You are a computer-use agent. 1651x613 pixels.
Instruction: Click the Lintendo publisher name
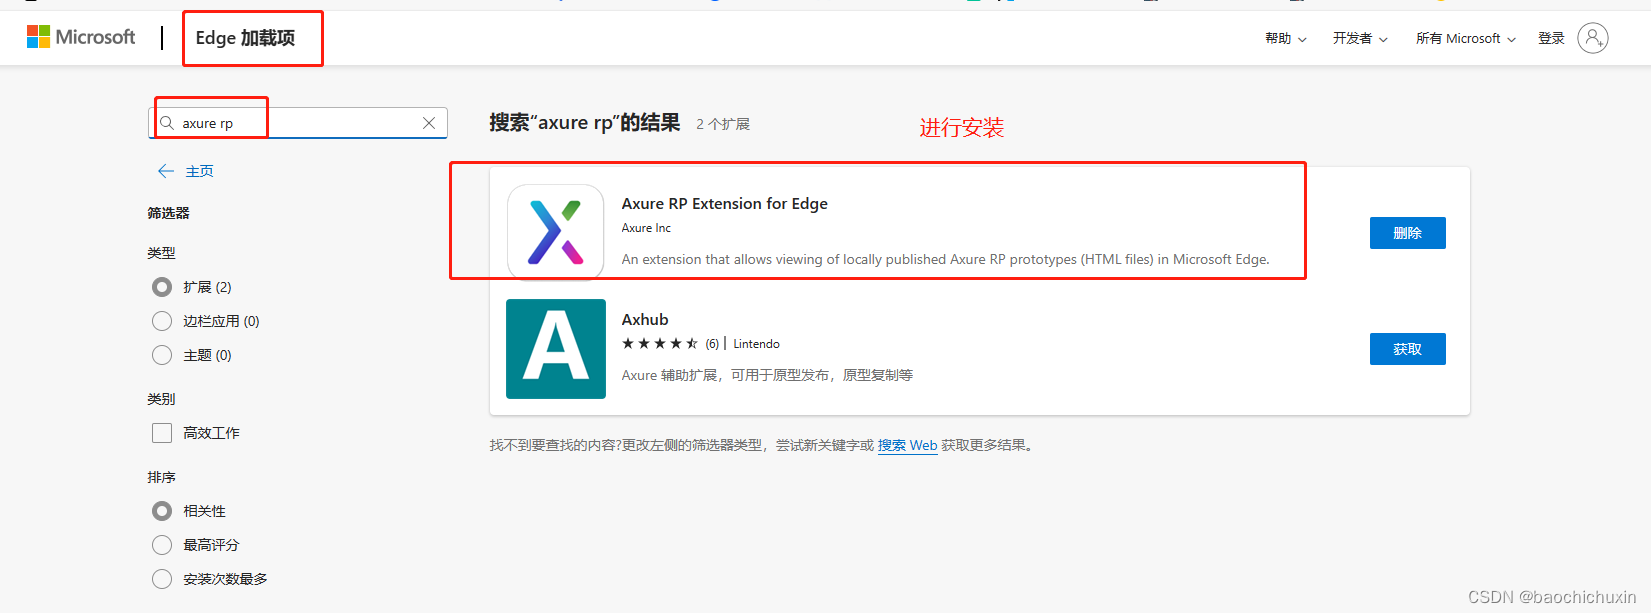(757, 343)
